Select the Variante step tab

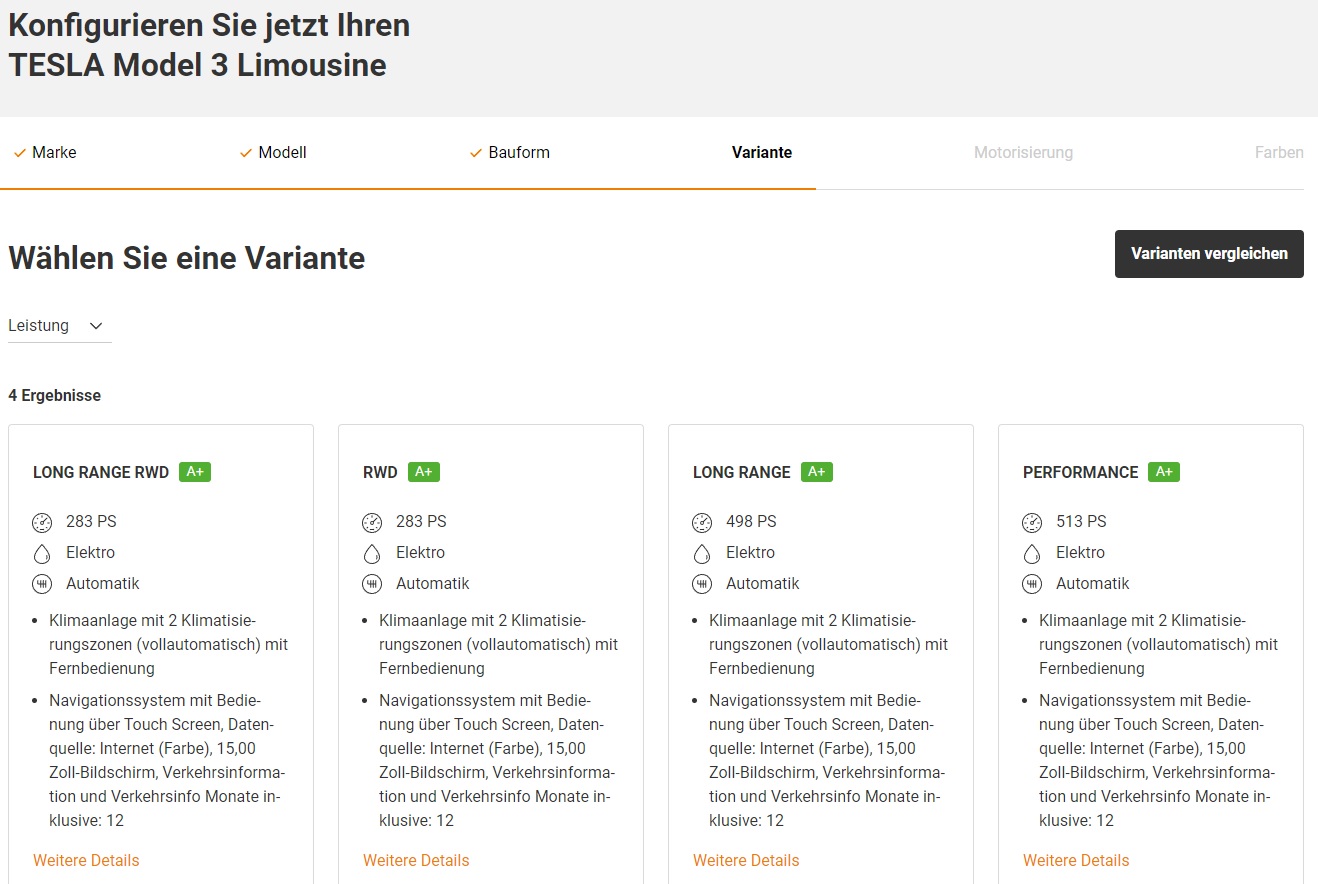point(762,153)
